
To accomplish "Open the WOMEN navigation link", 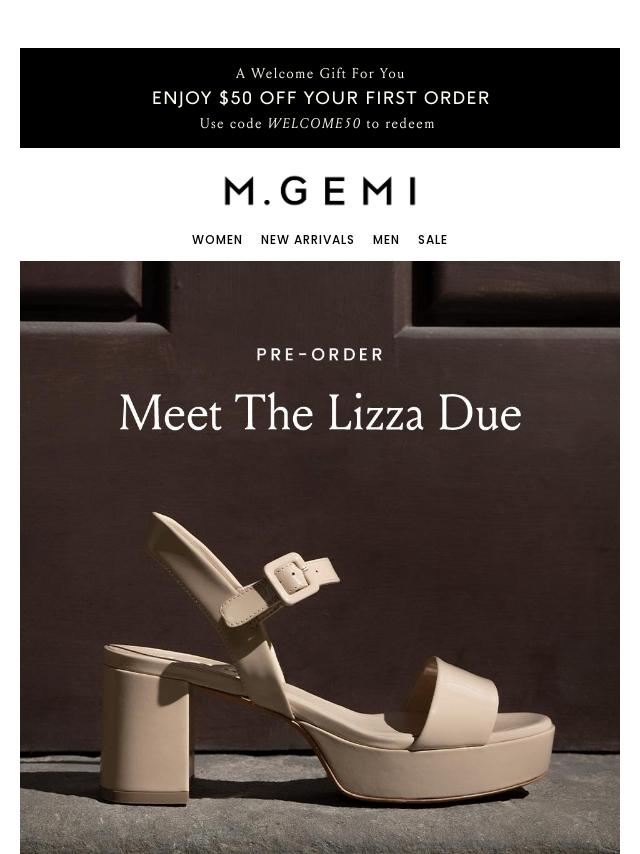I will tap(217, 240).
